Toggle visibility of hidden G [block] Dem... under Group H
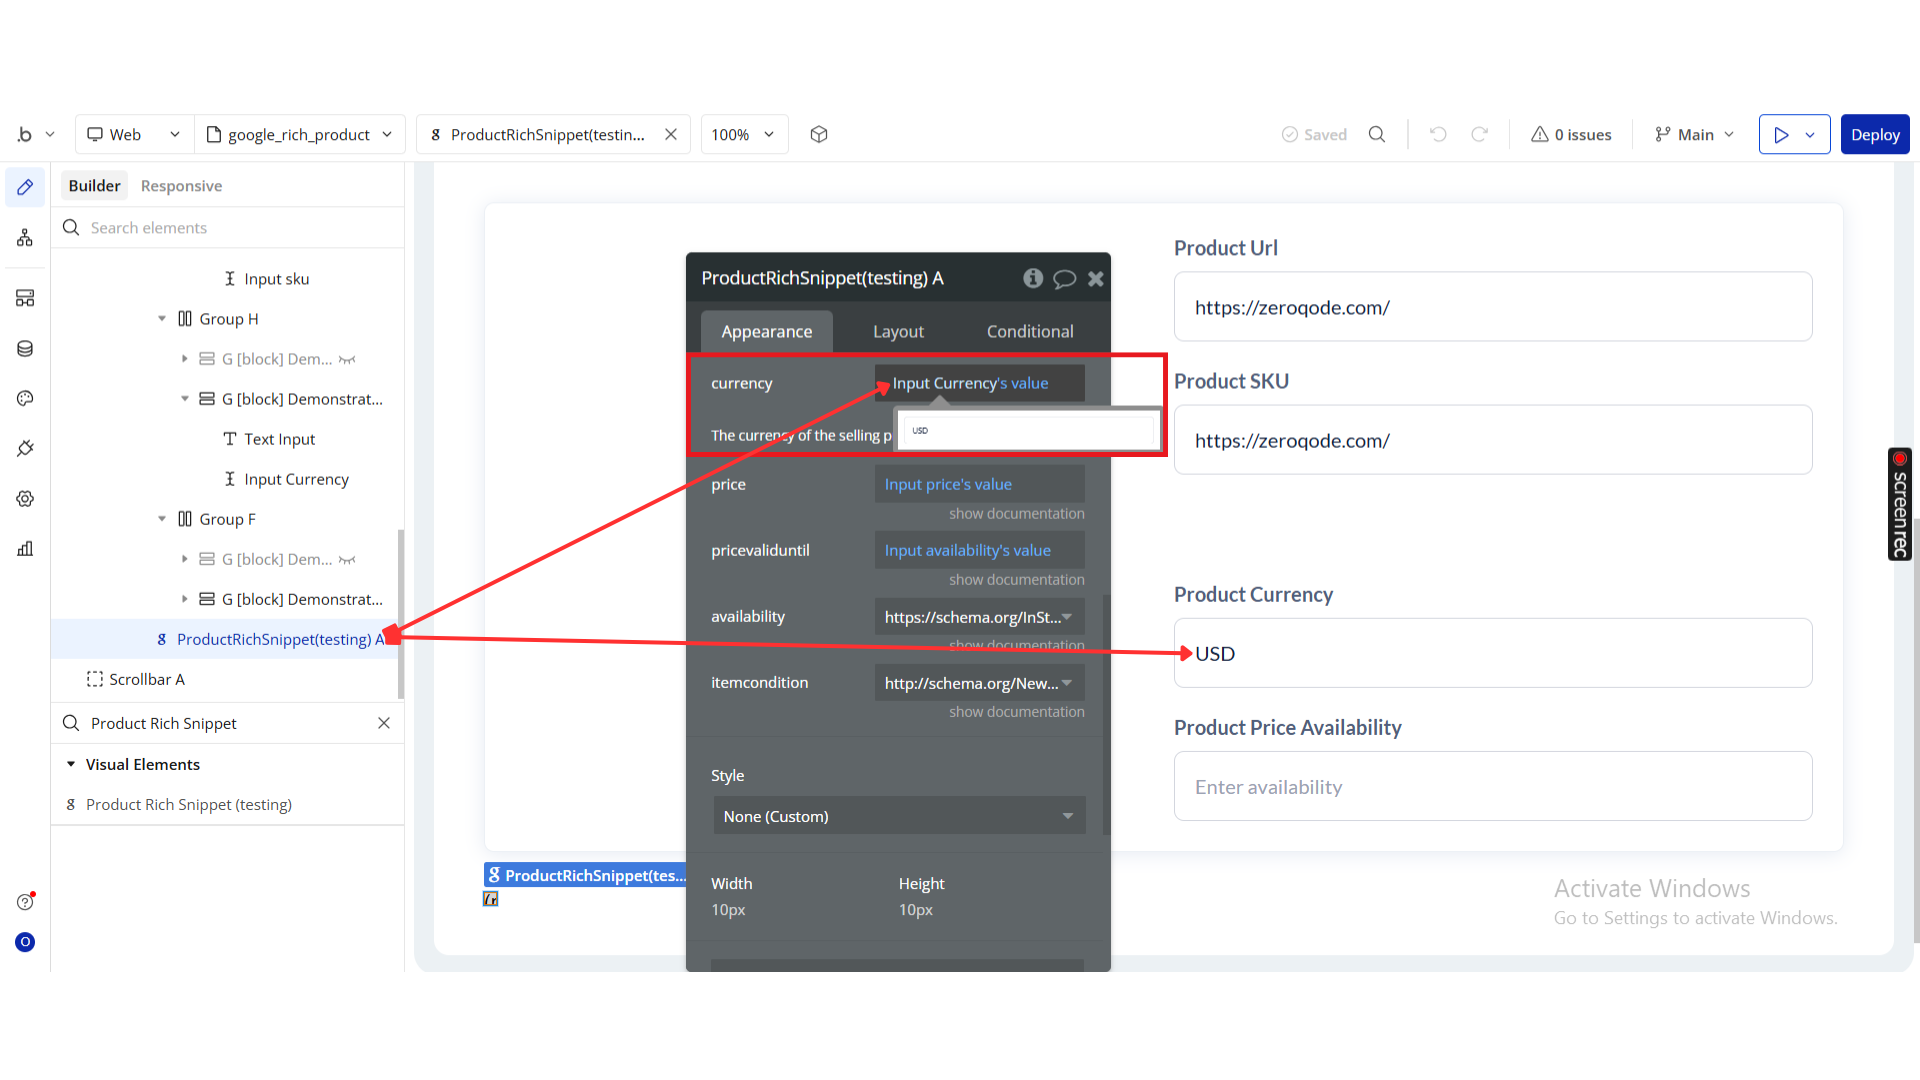Screen dimensions: 1920x1080 coord(347,359)
